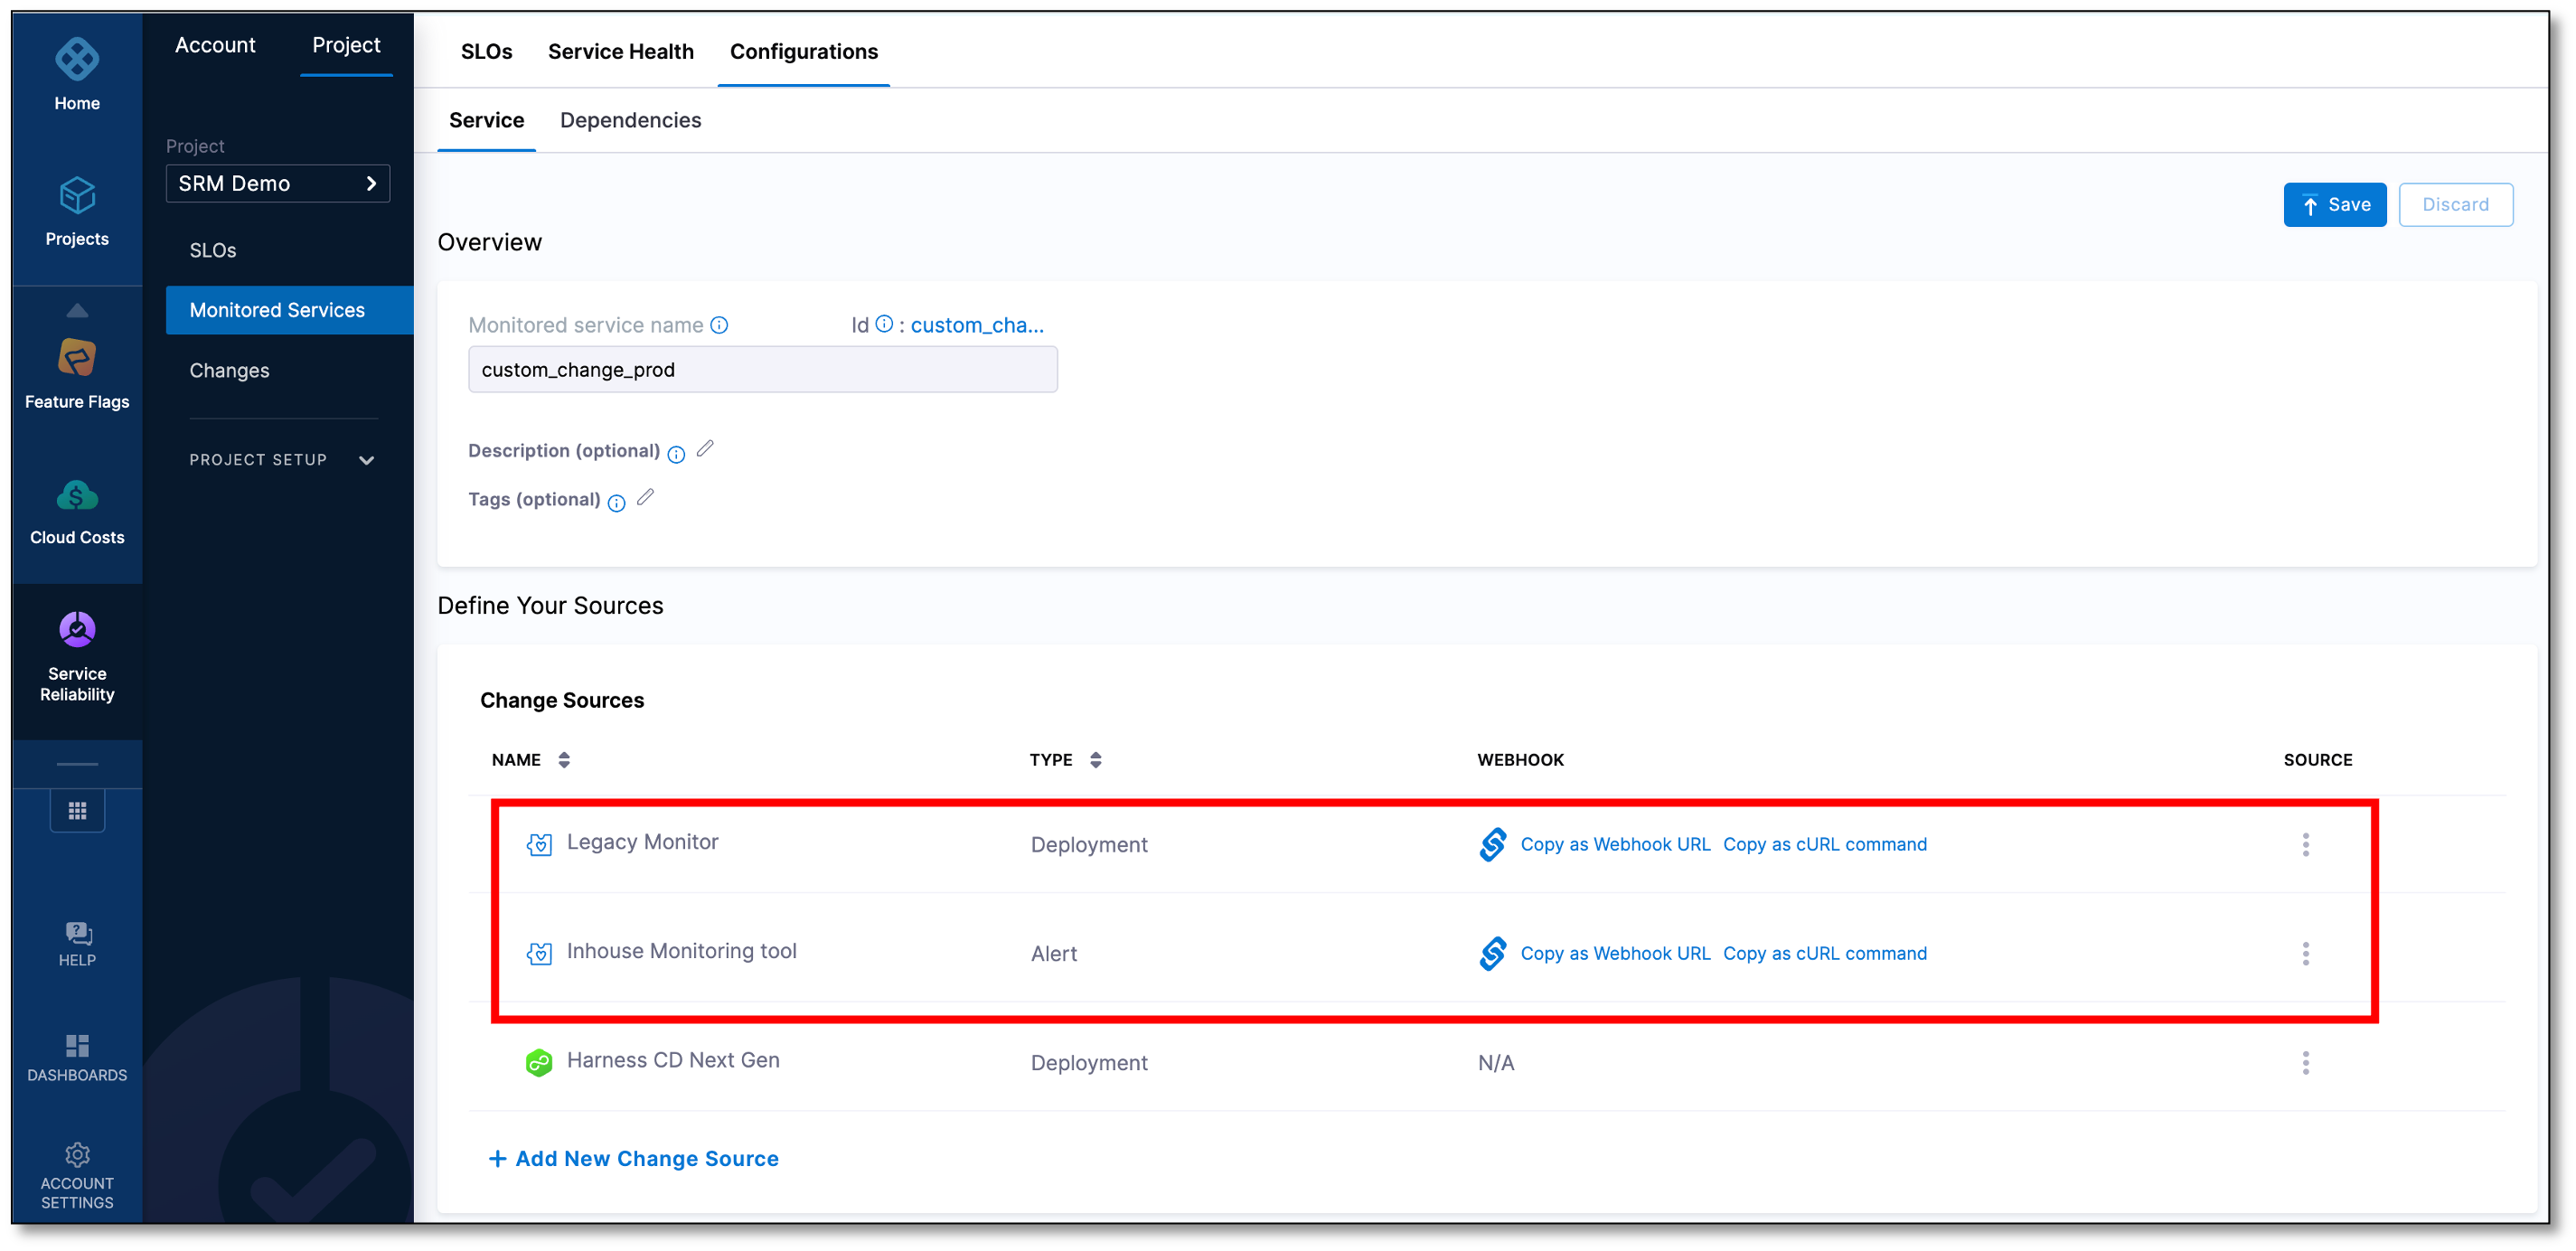2576x1251 pixels.
Task: Open Account Settings from the sidebar
Action: coord(77,1155)
